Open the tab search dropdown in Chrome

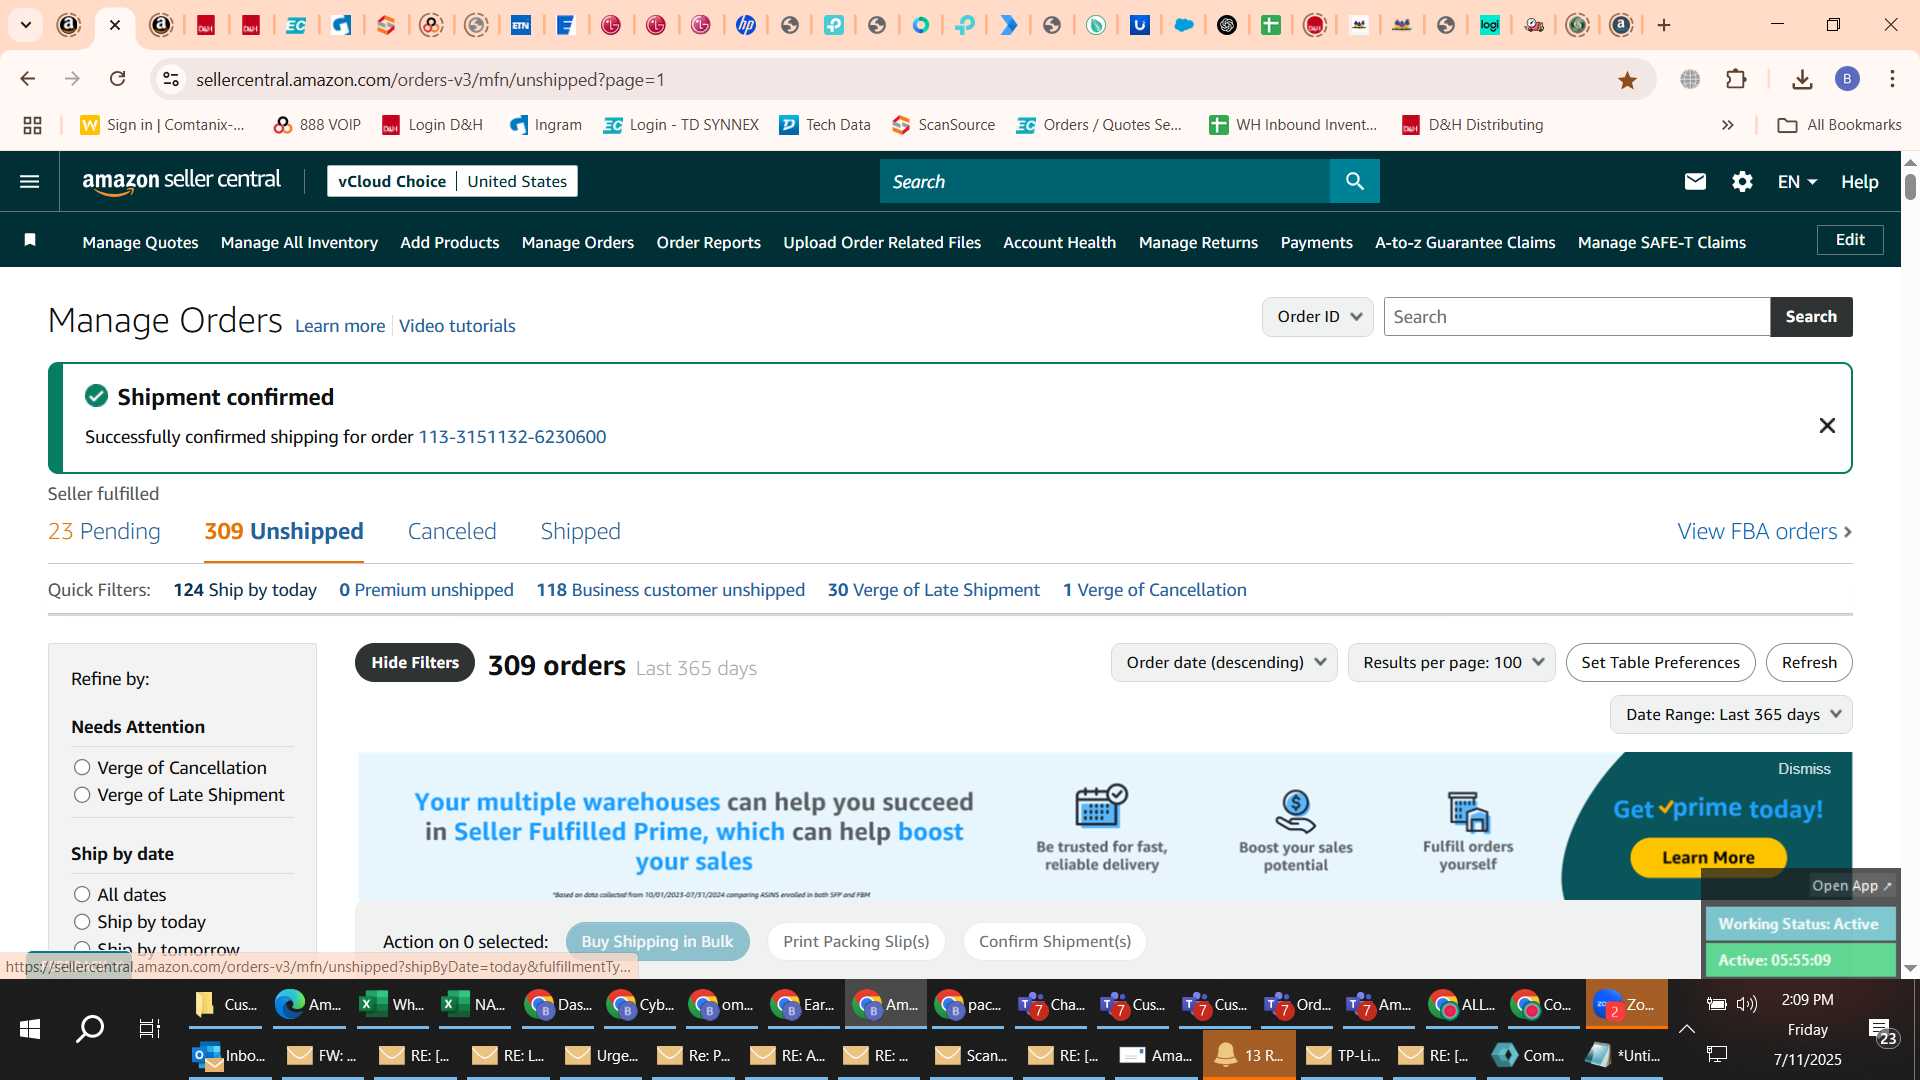pyautogui.click(x=26, y=25)
